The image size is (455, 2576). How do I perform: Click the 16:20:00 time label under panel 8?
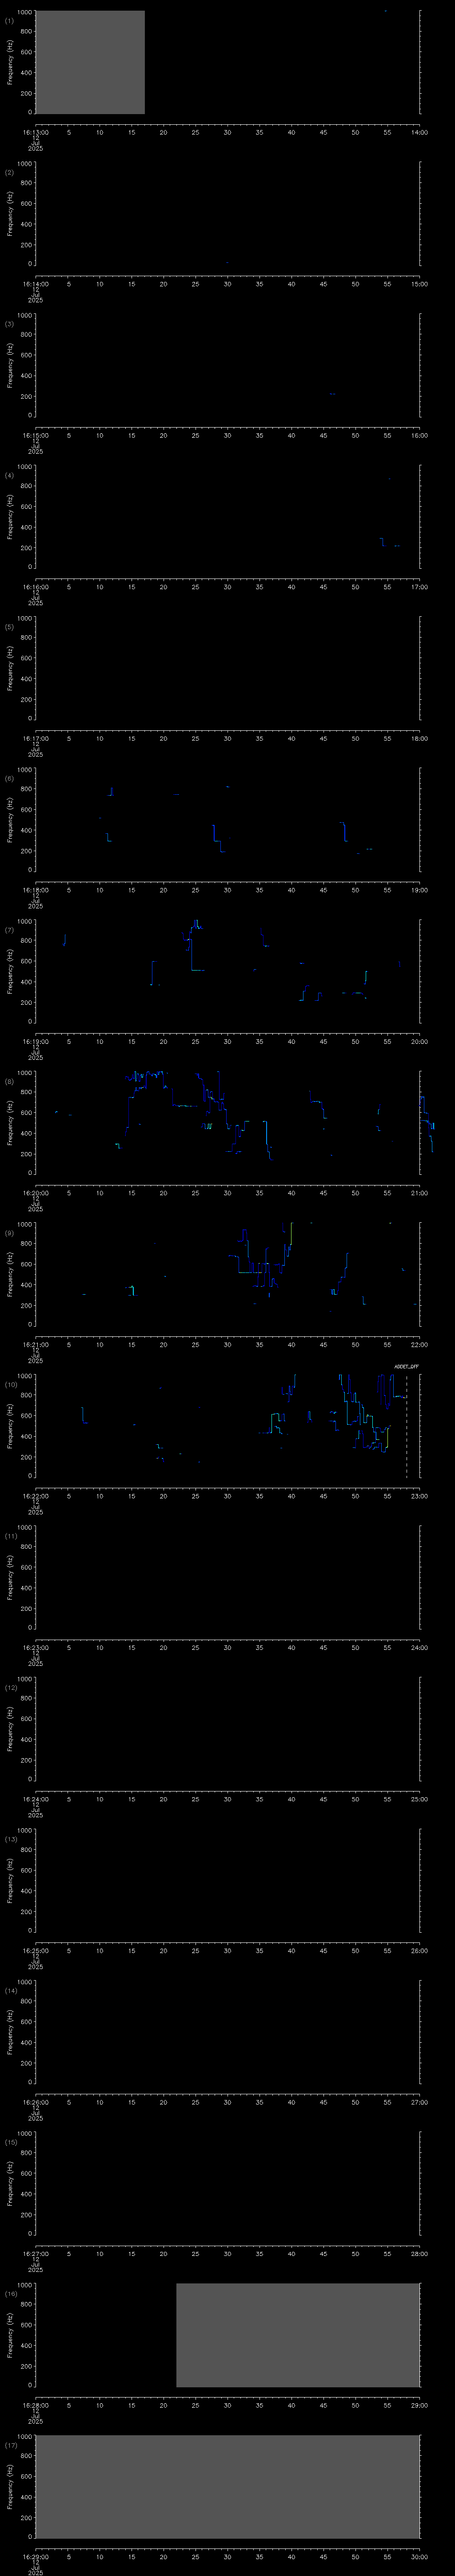click(x=35, y=1192)
